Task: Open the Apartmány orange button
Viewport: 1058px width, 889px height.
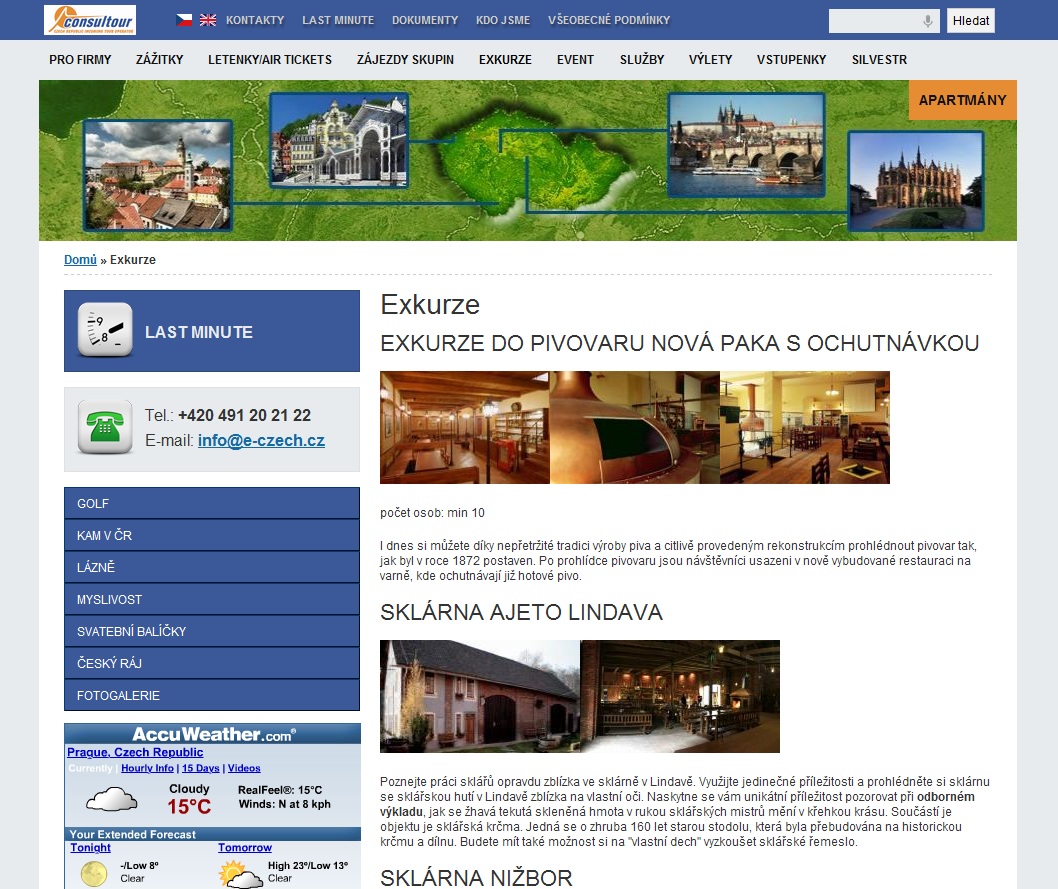Action: pos(962,100)
